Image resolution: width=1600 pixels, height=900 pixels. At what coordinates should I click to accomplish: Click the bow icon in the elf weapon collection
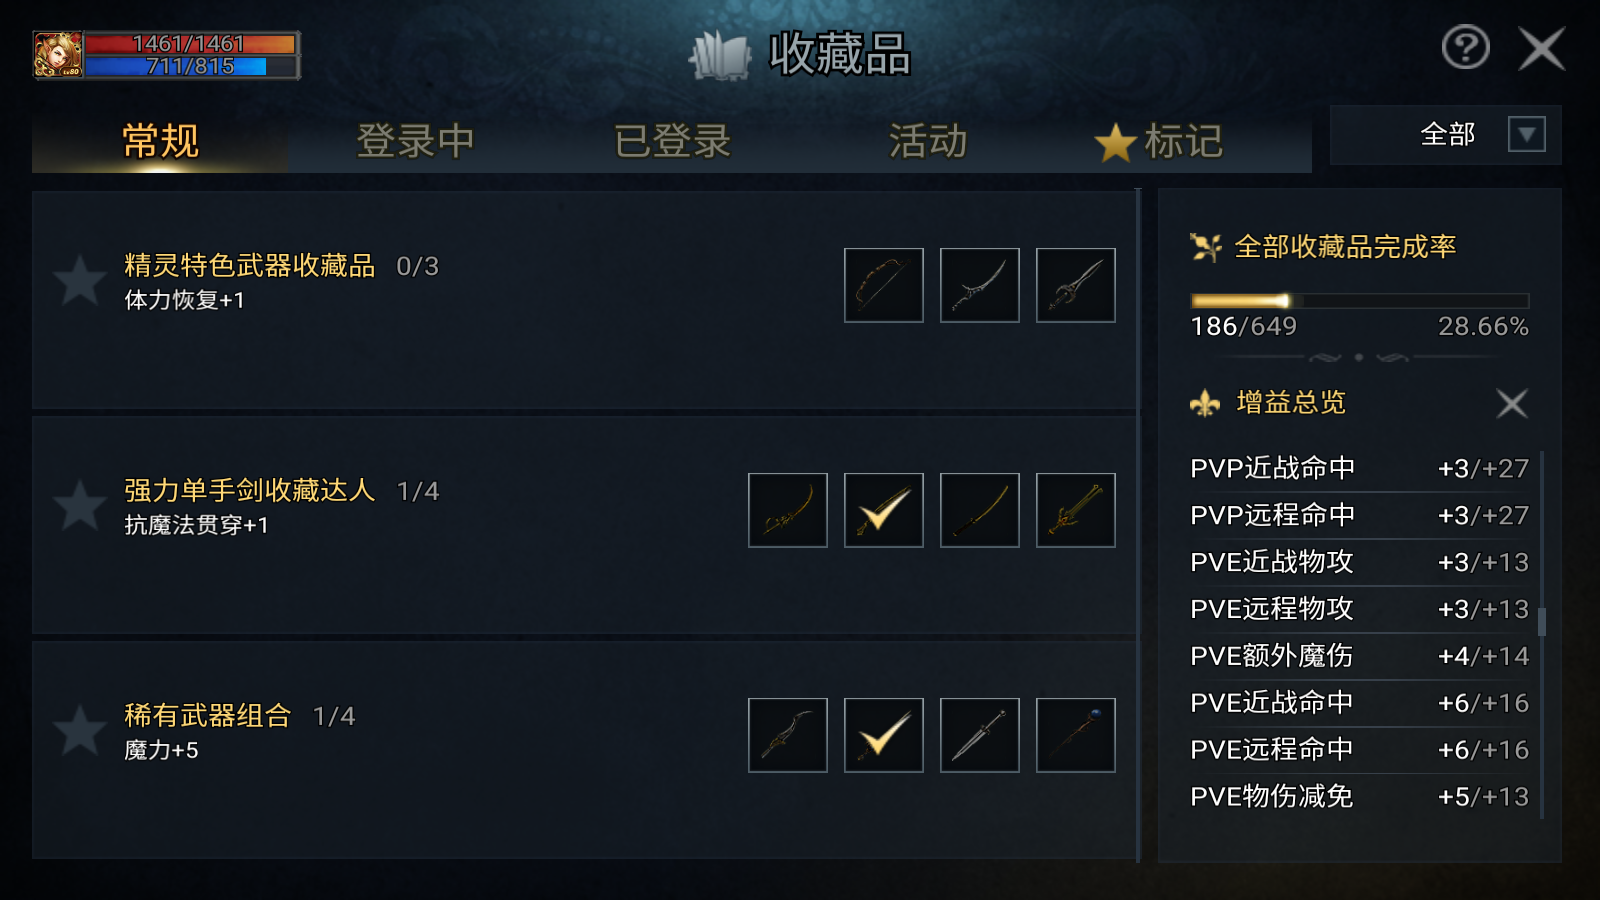[x=883, y=285]
